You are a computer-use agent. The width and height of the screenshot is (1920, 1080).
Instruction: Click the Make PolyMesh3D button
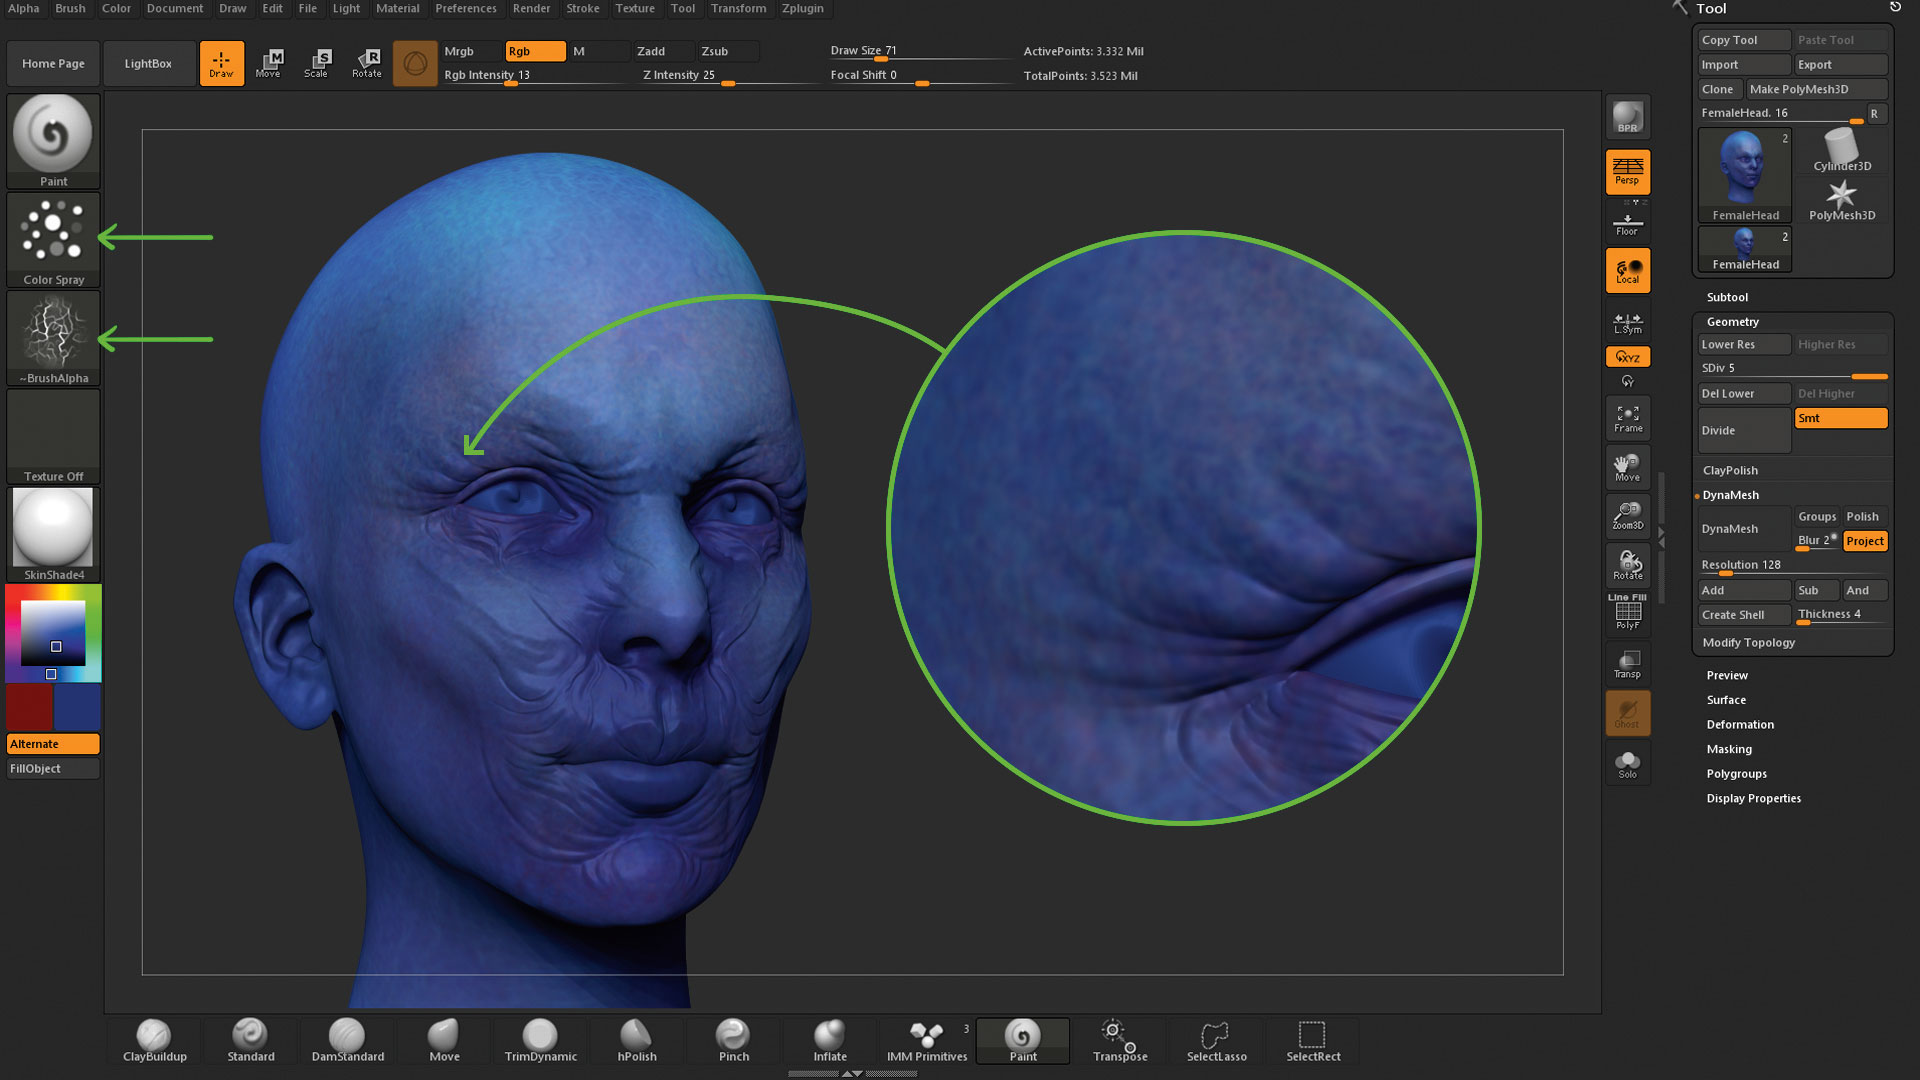tap(1816, 89)
